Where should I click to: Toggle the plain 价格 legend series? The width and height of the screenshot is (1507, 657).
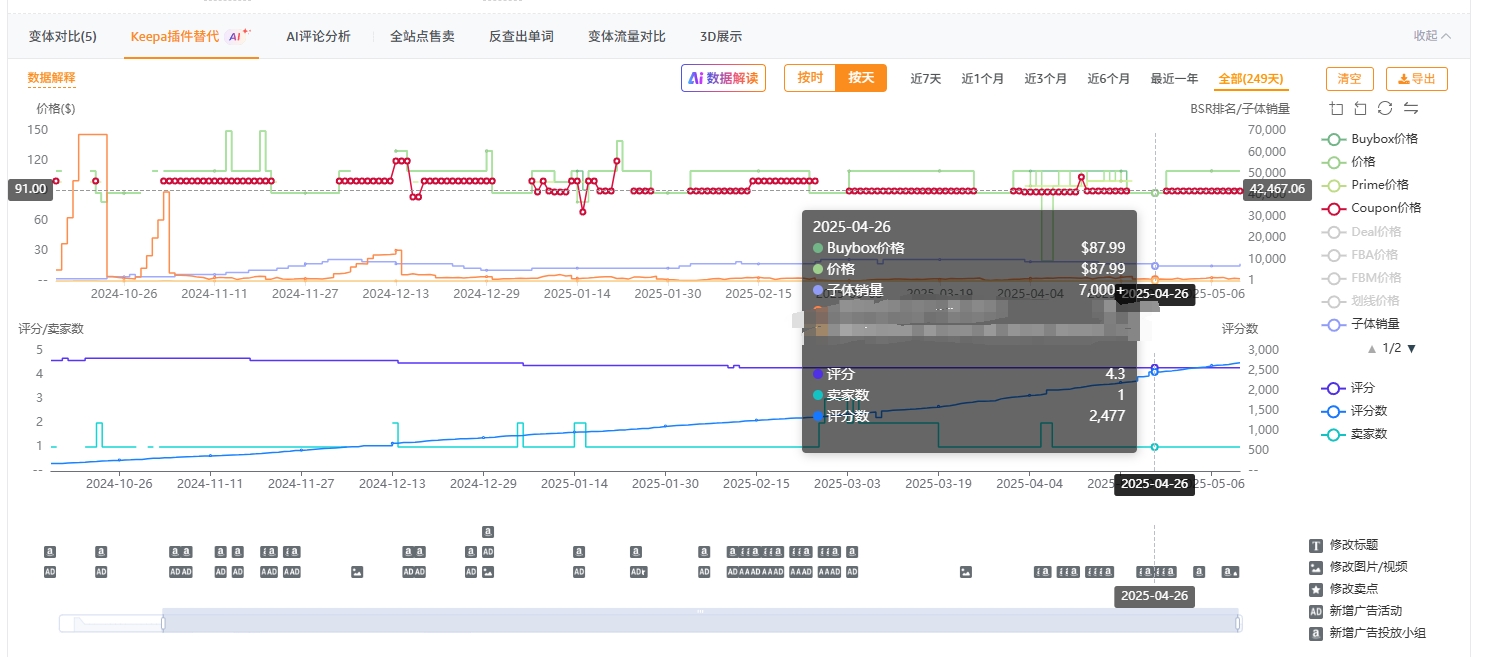click(x=1349, y=162)
